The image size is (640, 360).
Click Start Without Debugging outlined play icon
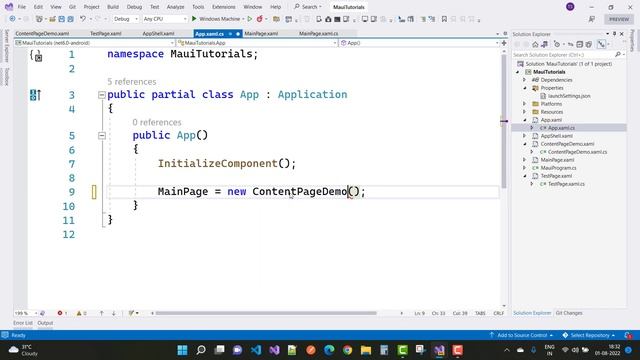pyautogui.click(x=250, y=19)
